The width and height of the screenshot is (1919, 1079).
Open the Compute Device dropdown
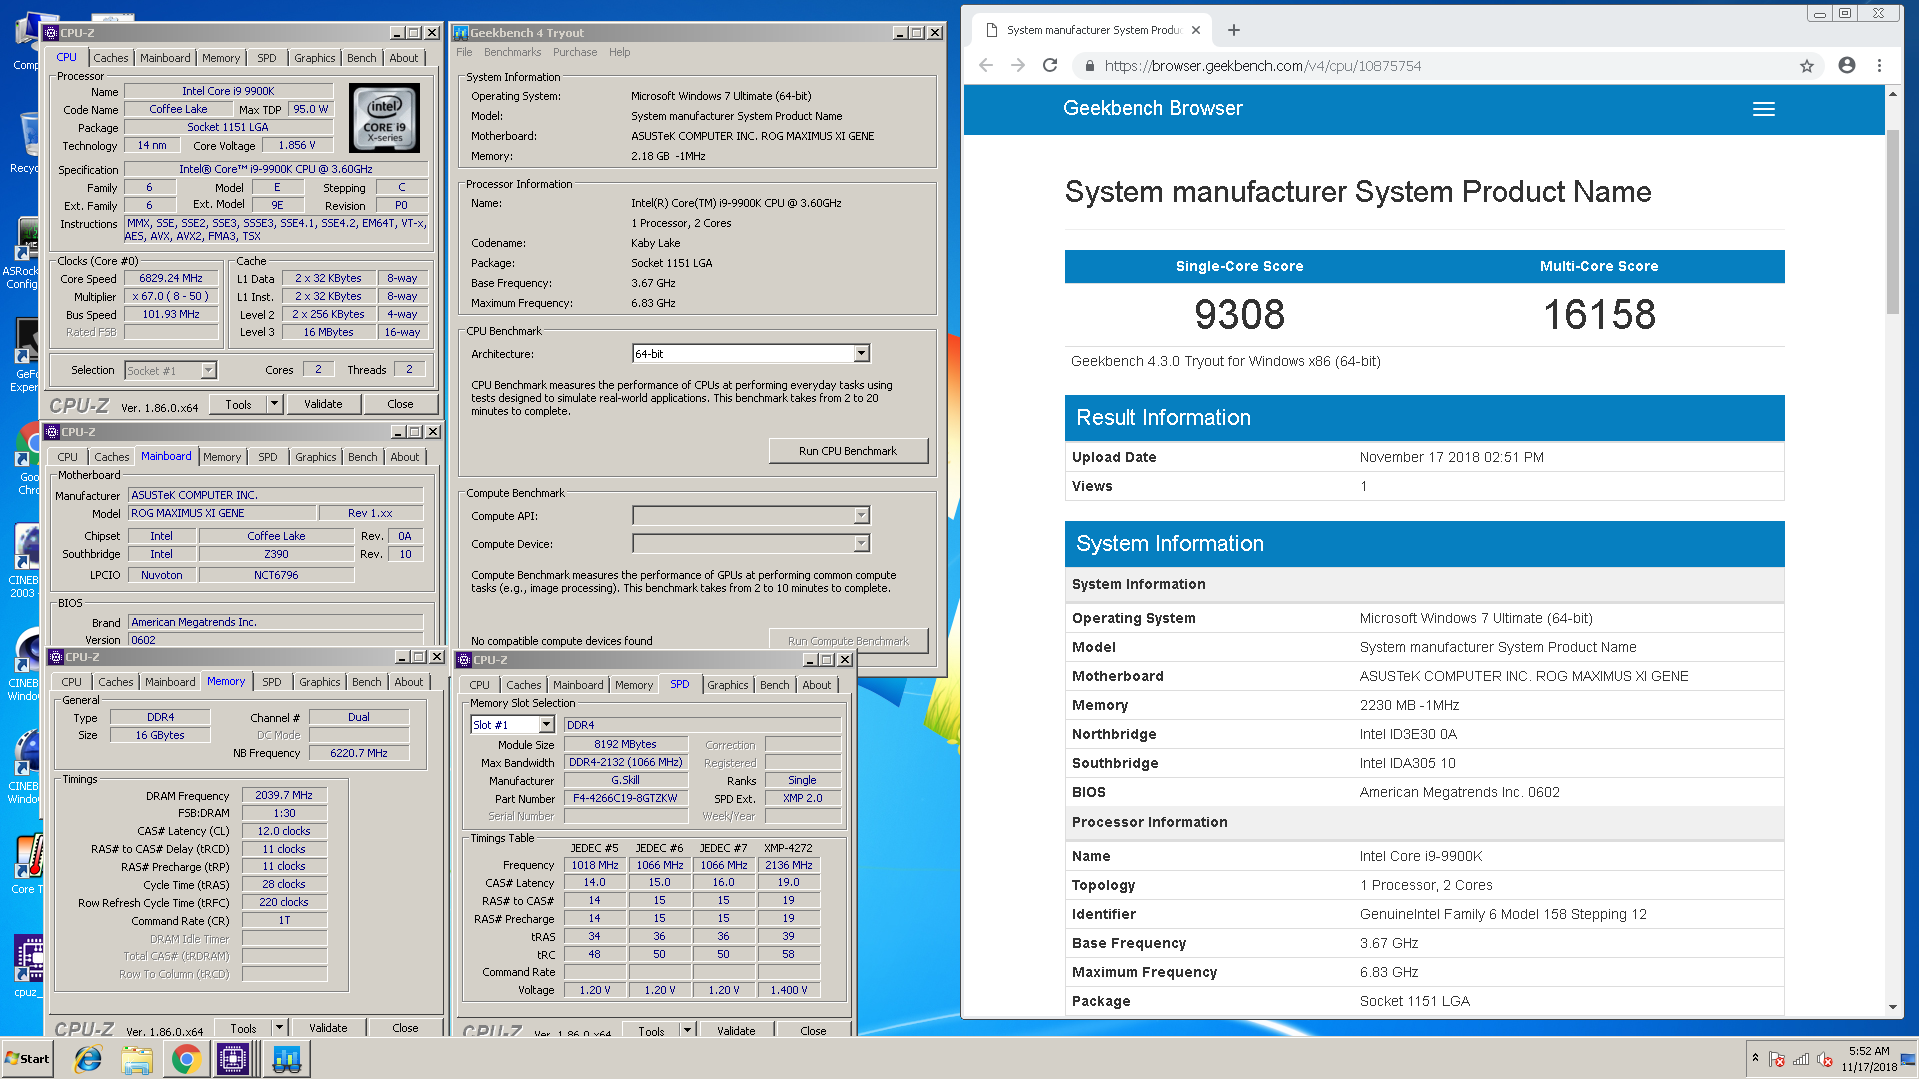point(861,544)
